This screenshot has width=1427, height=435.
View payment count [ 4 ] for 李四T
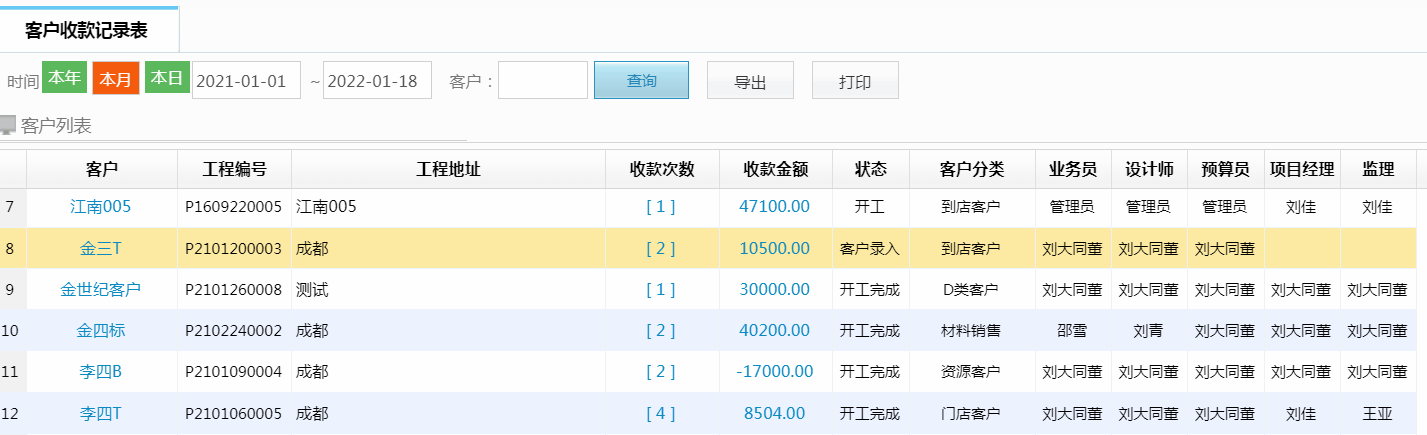660,413
